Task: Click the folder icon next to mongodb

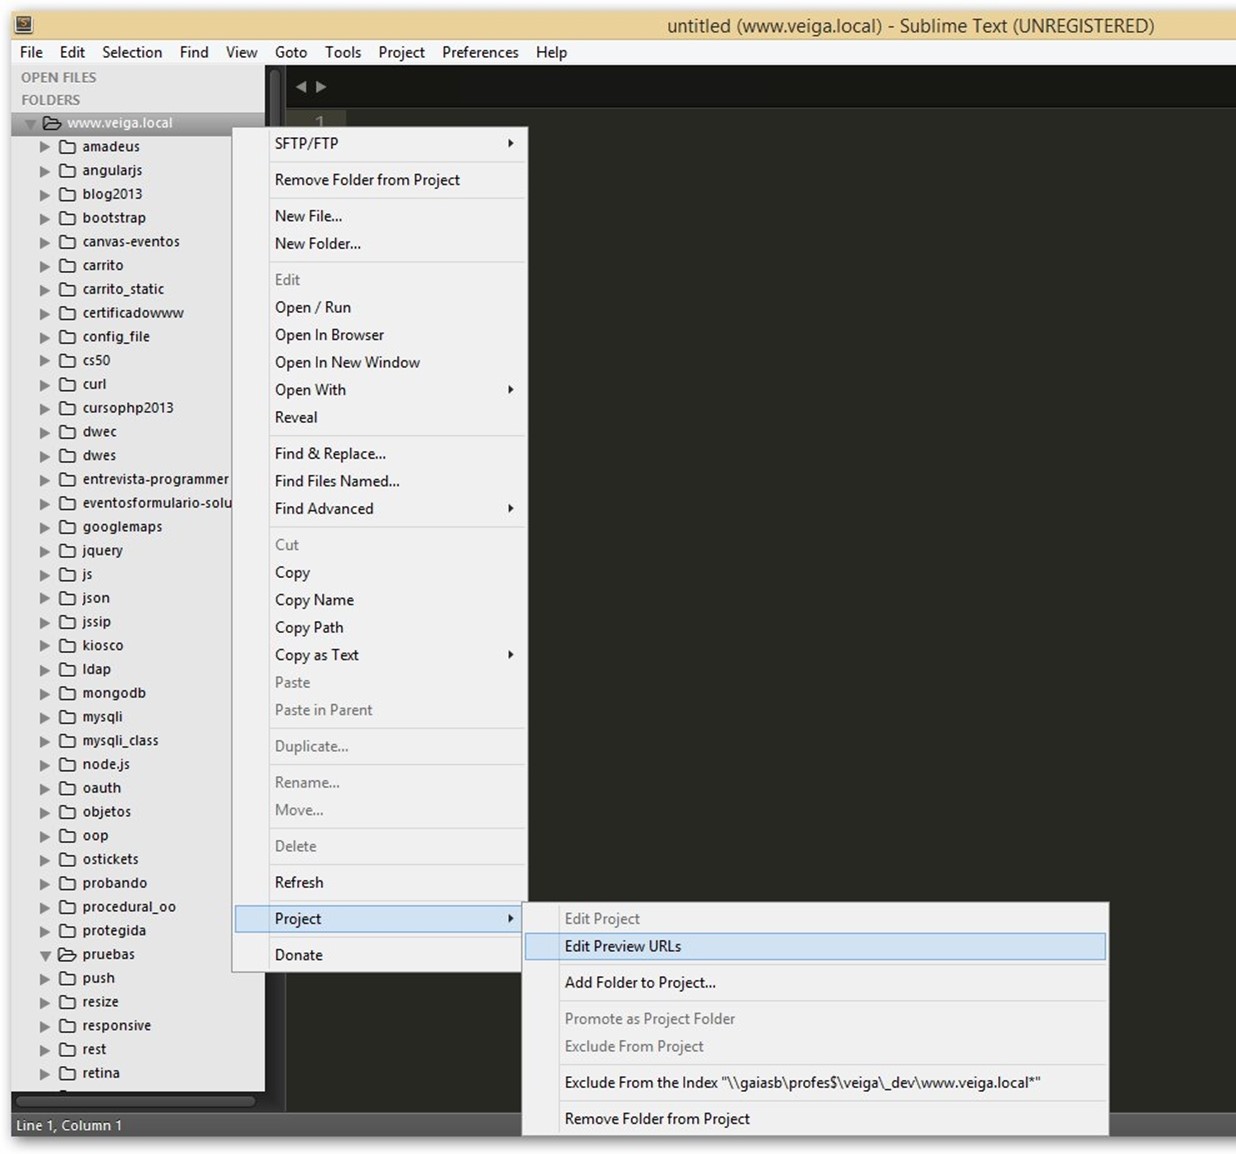Action: pyautogui.click(x=67, y=693)
